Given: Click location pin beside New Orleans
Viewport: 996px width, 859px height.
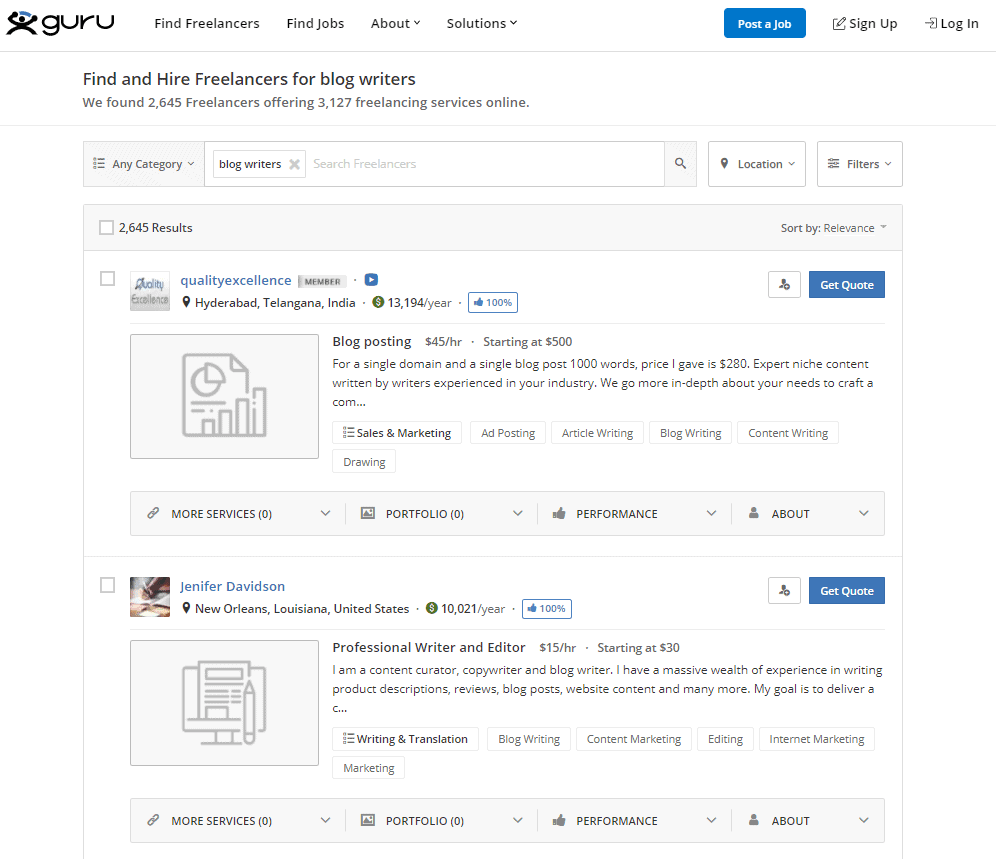Looking at the screenshot, I should coord(186,608).
